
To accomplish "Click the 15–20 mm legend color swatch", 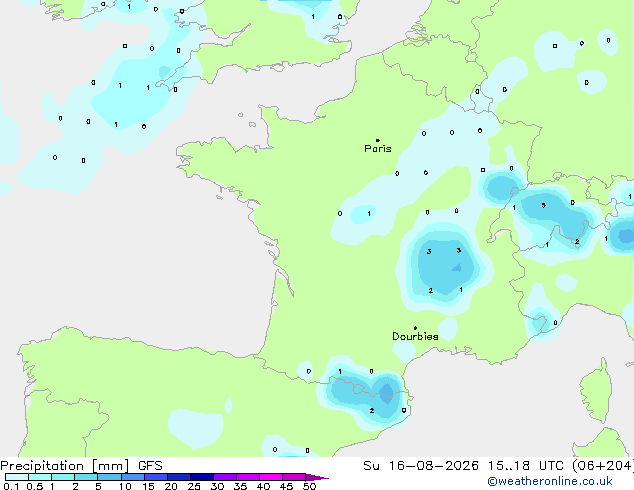I will click(156, 477).
